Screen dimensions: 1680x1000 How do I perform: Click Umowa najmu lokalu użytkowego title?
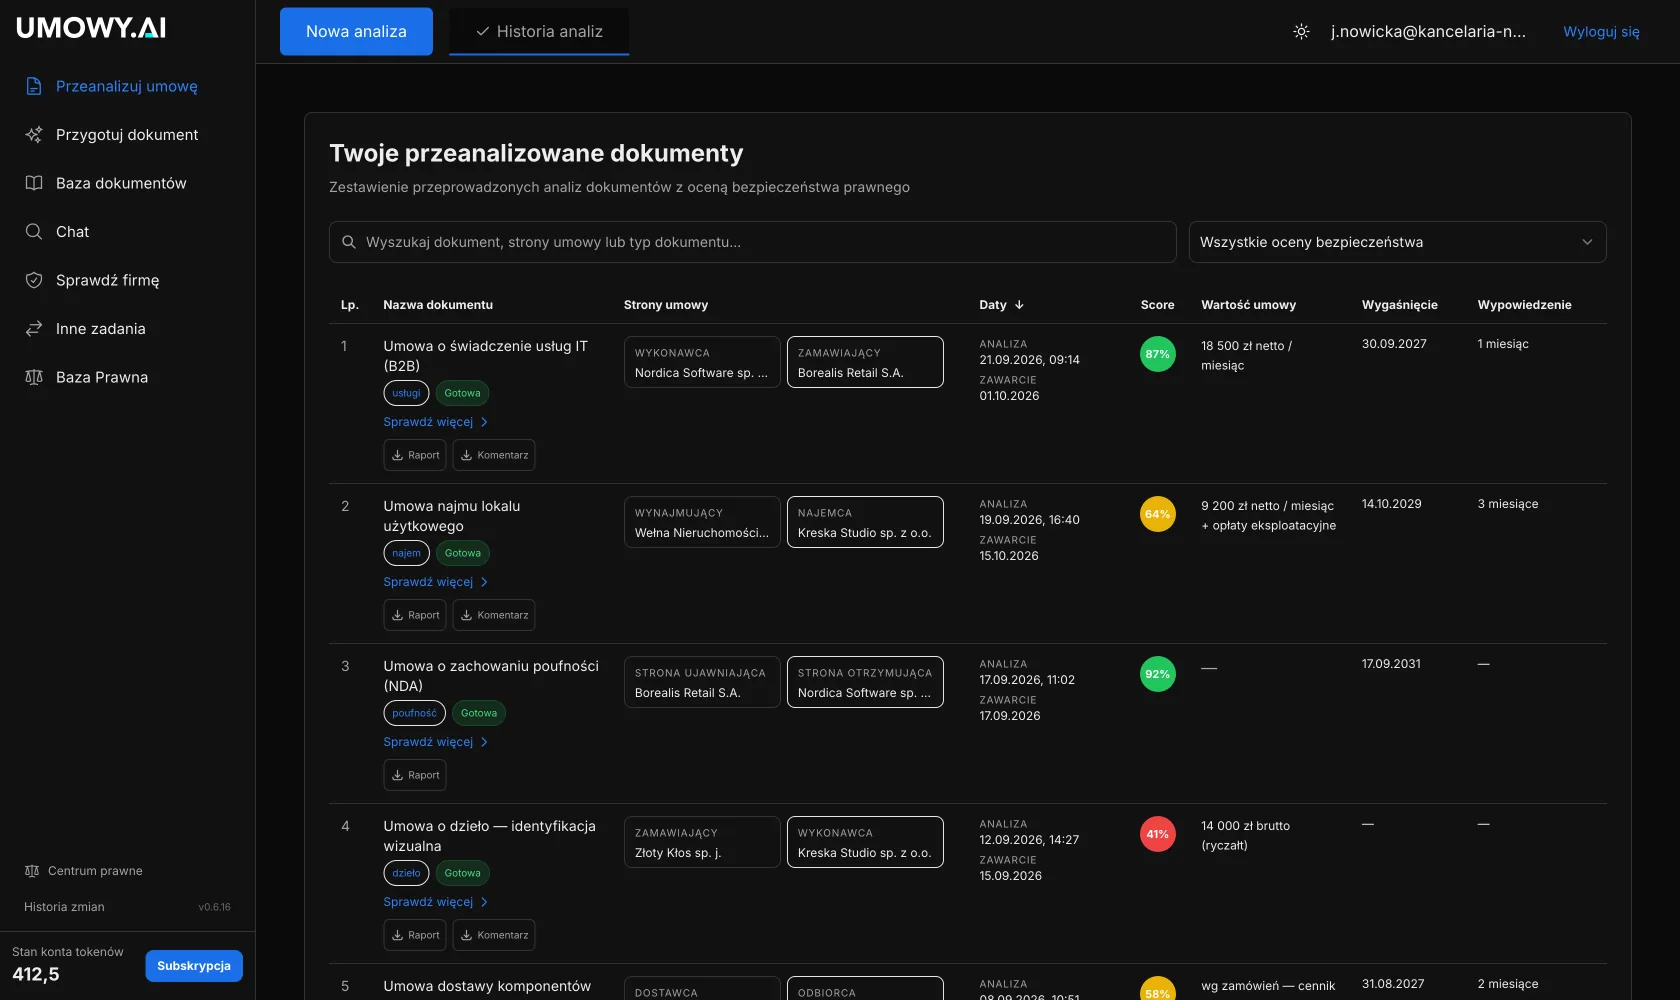pyautogui.click(x=452, y=516)
